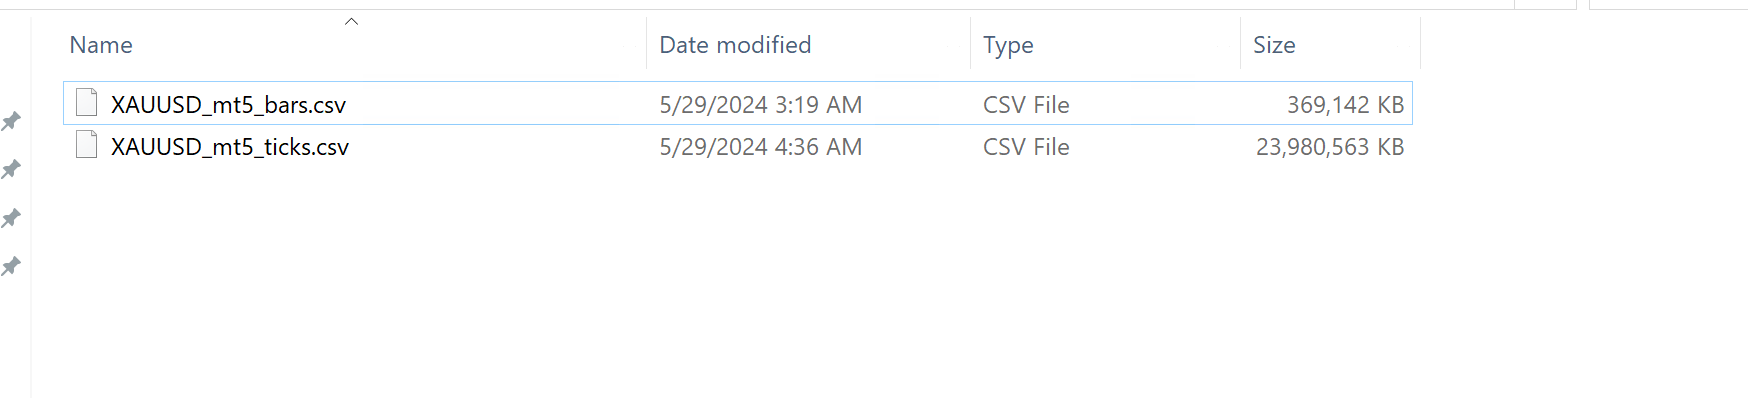Click the 23,980,563 KB size value

[x=1330, y=146]
